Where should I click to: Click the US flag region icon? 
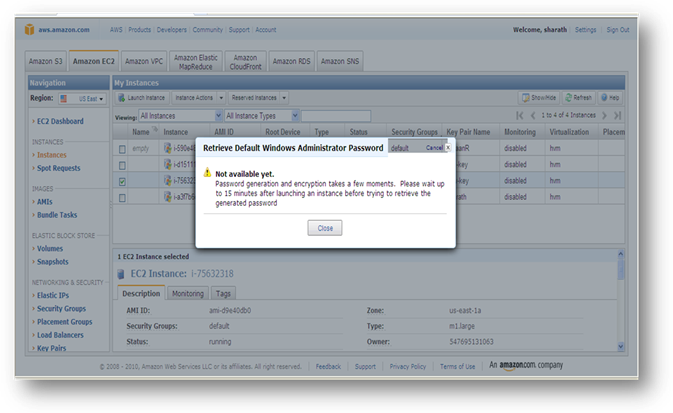pos(64,98)
